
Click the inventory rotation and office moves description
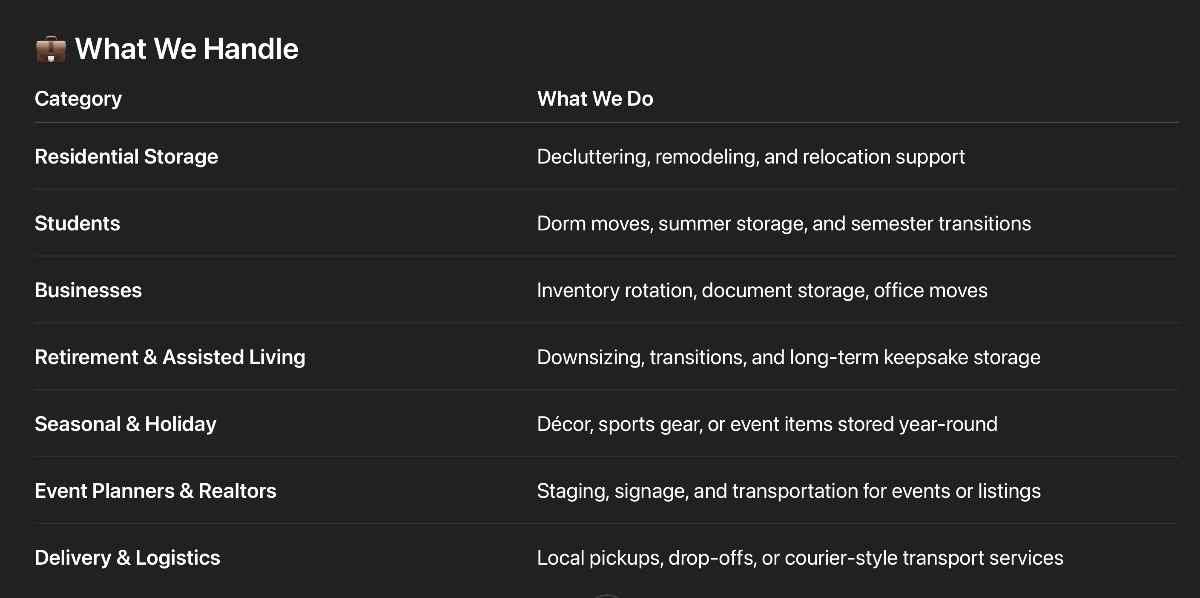click(x=762, y=291)
